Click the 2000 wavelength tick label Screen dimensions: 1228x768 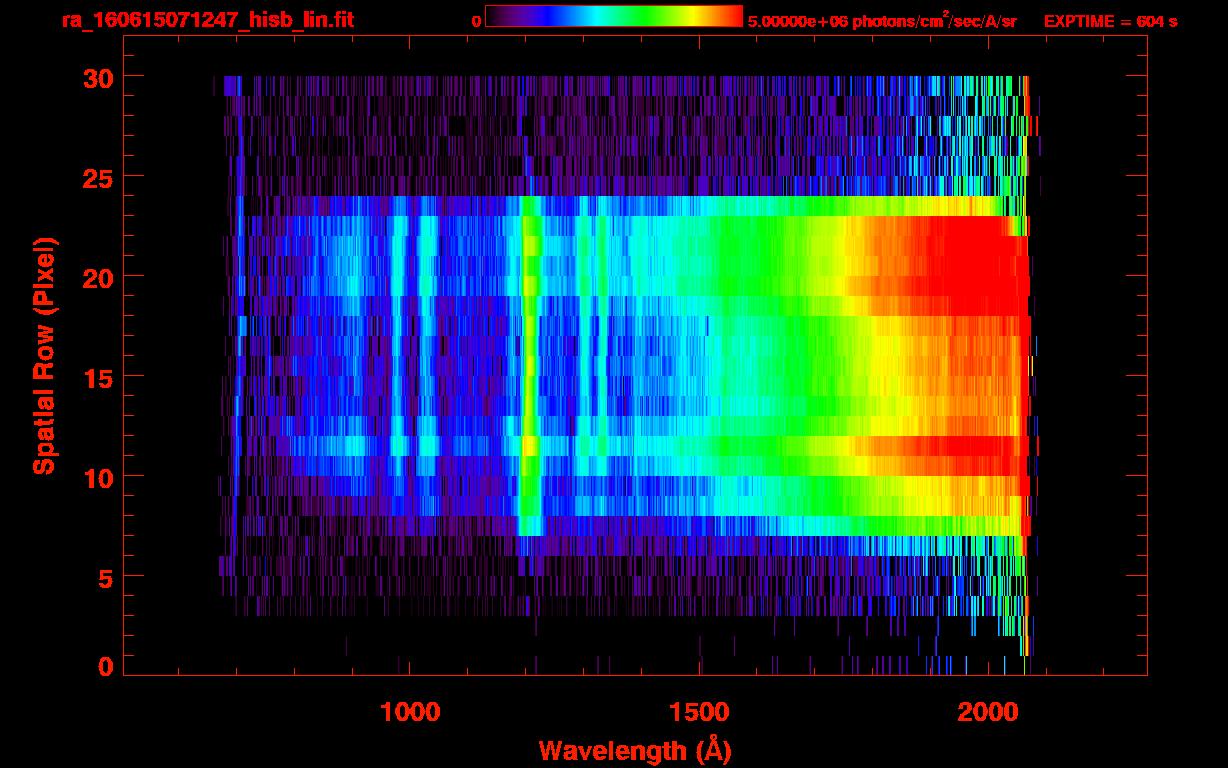click(988, 711)
